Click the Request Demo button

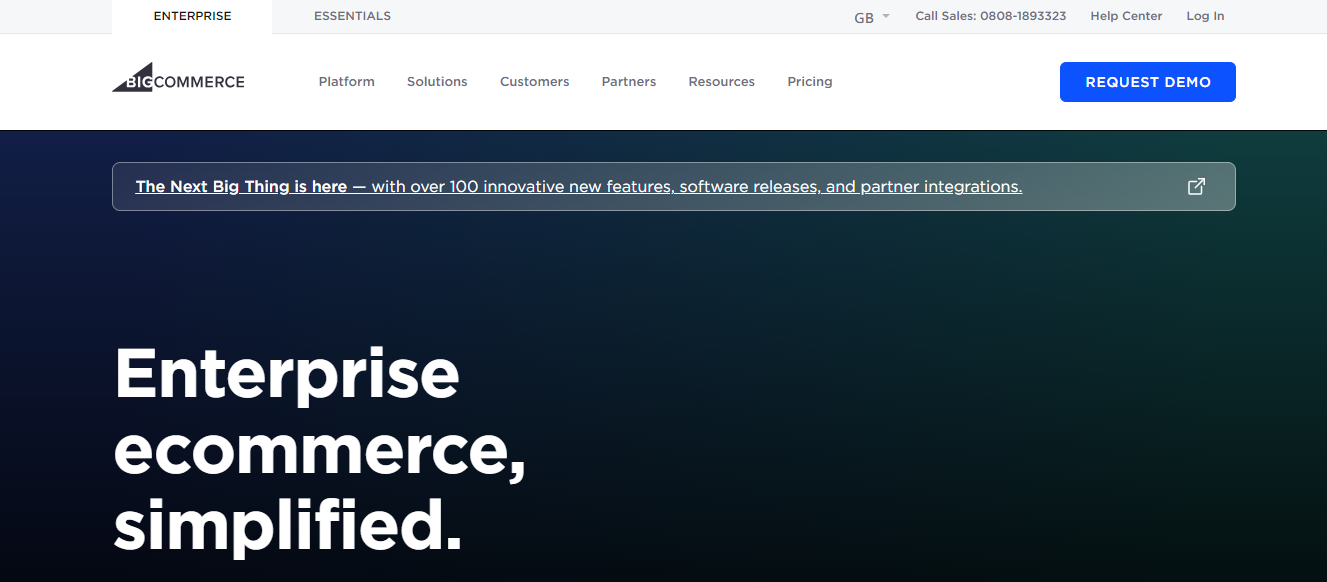tap(1148, 82)
